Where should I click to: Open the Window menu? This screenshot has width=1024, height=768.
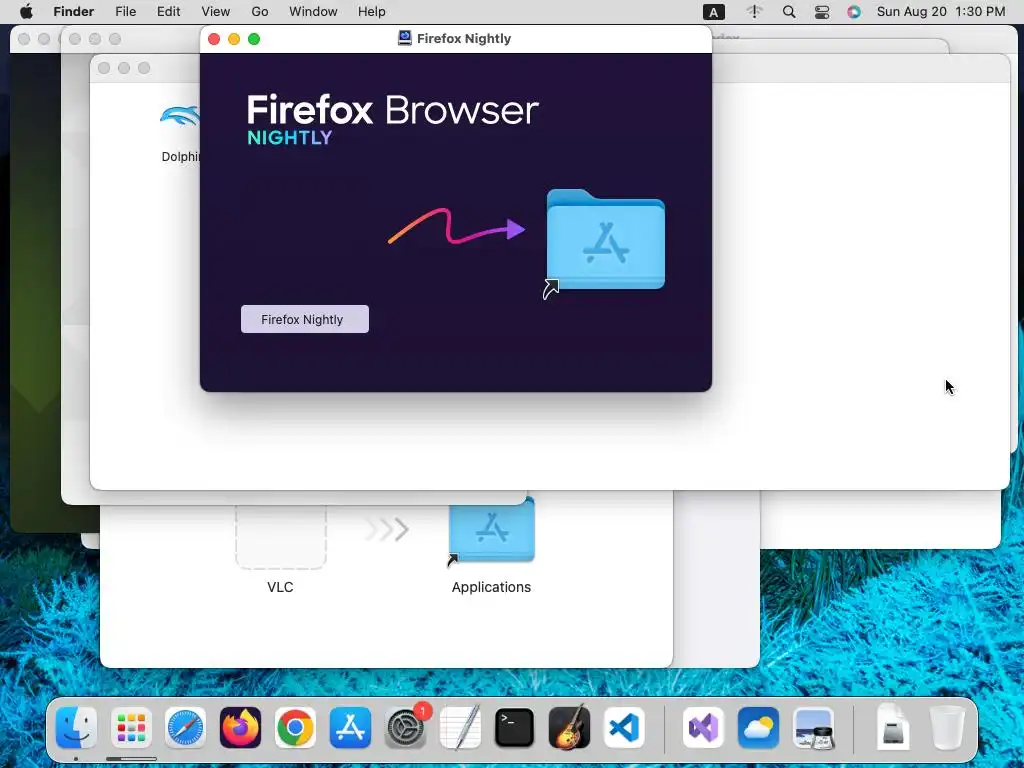pyautogui.click(x=313, y=12)
